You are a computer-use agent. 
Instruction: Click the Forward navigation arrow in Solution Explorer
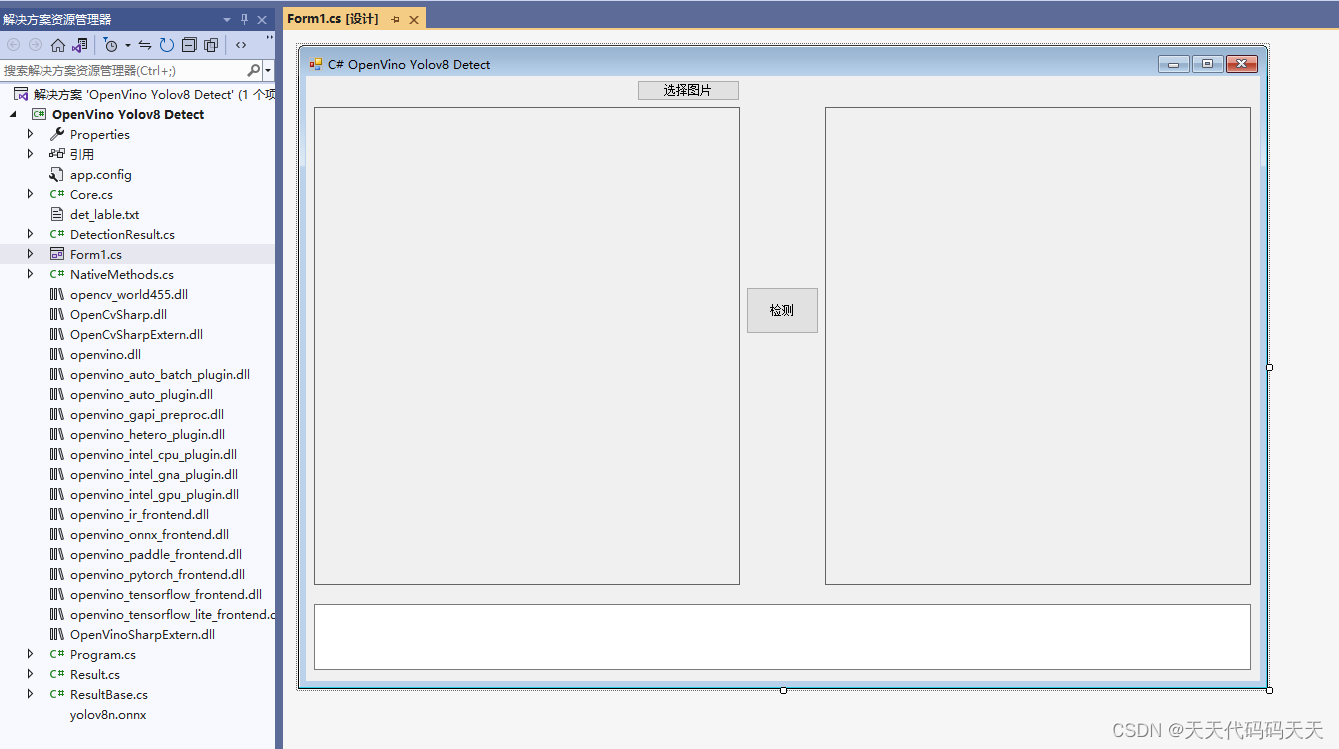click(x=36, y=45)
